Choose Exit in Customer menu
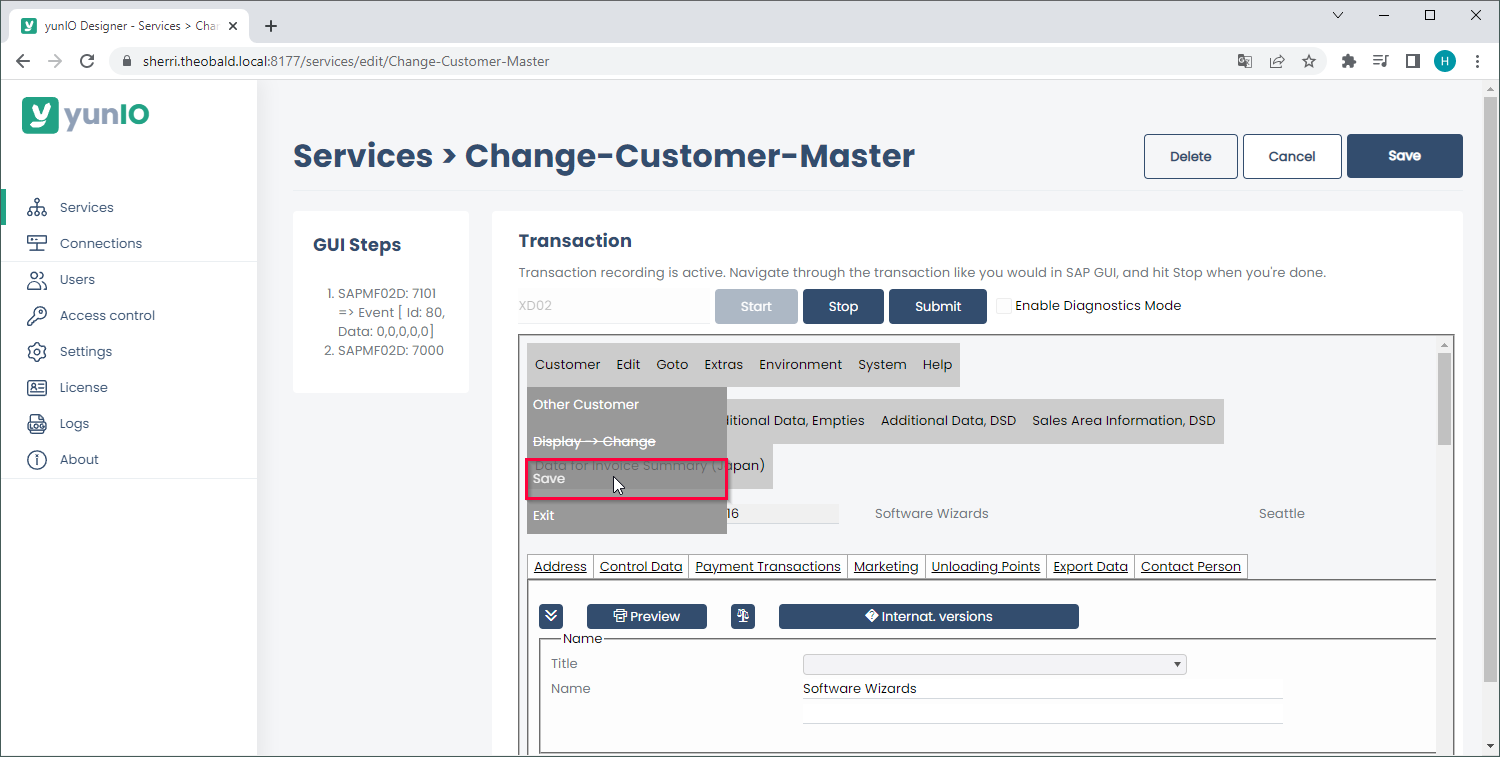1500x757 pixels. (626, 516)
